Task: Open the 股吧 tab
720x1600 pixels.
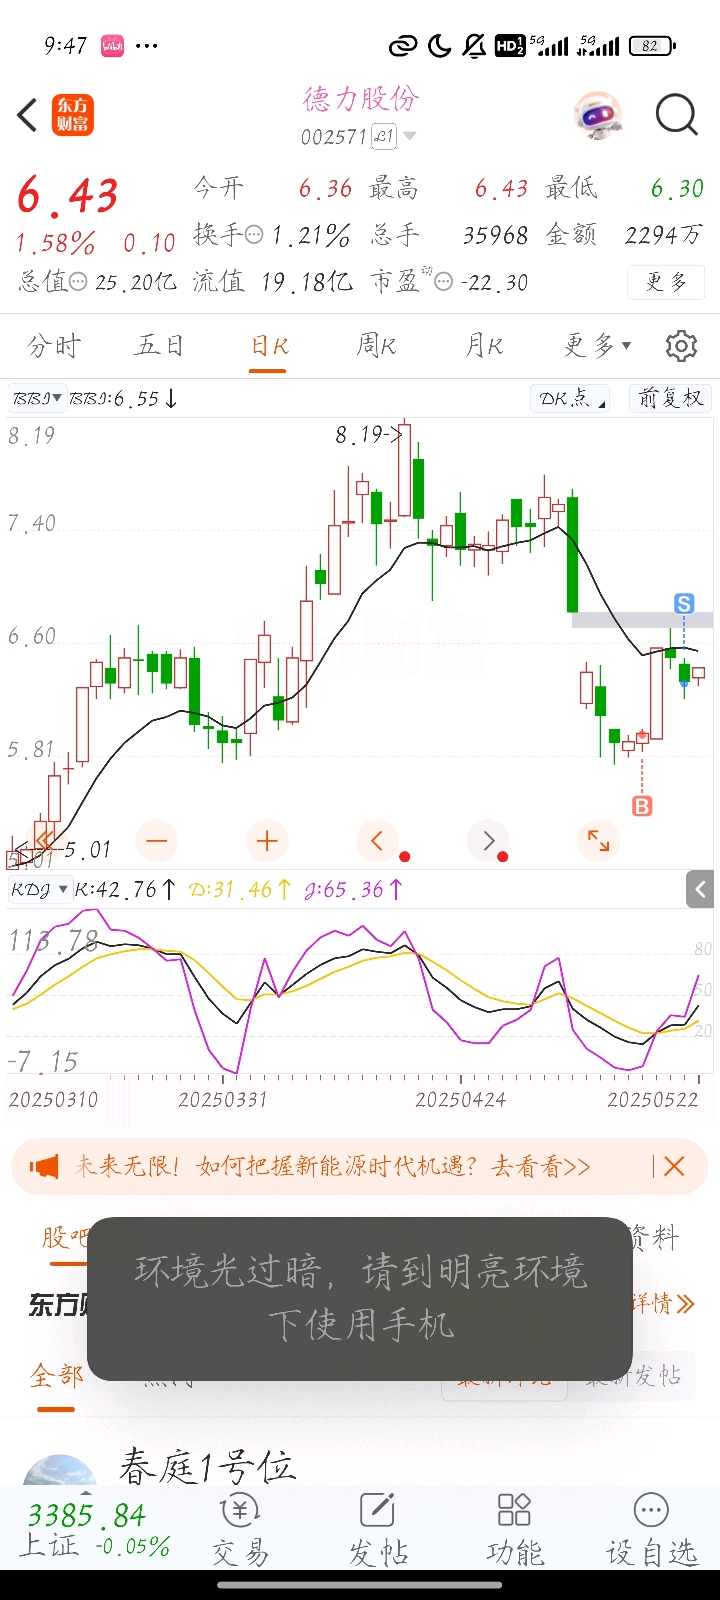Action: [64, 1238]
